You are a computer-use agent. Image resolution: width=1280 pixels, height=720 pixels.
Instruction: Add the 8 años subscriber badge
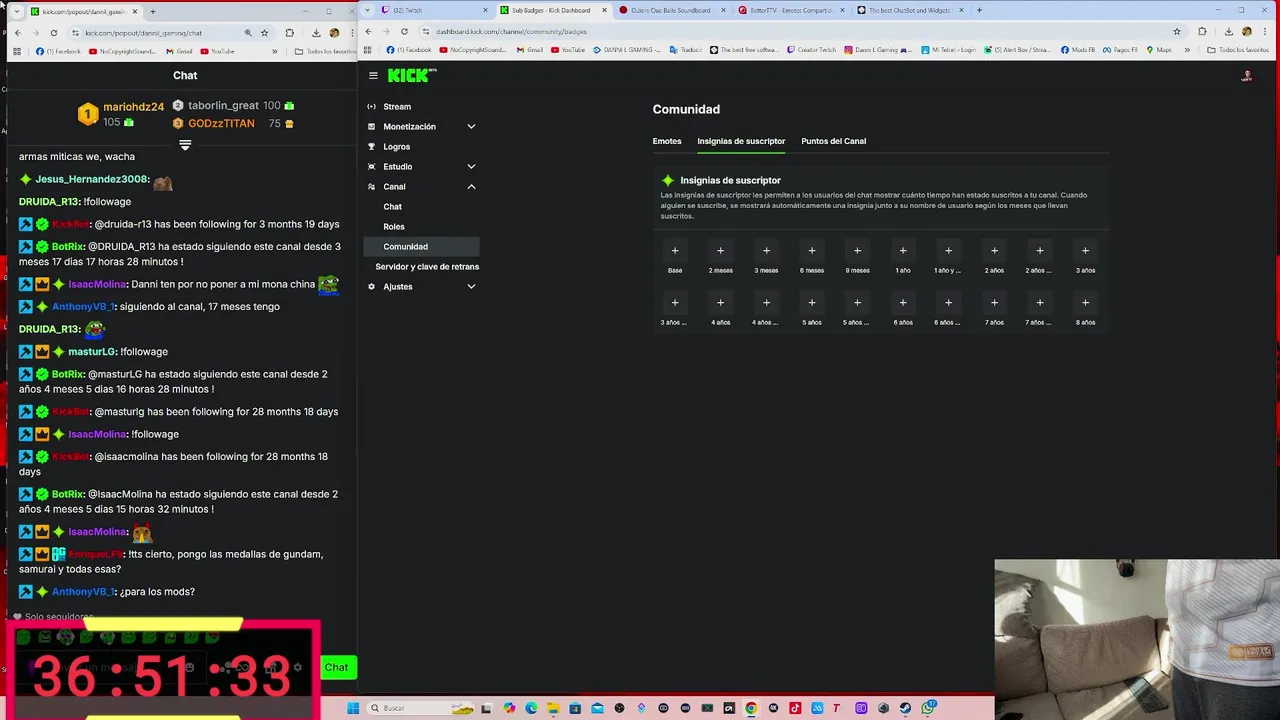point(1085,303)
